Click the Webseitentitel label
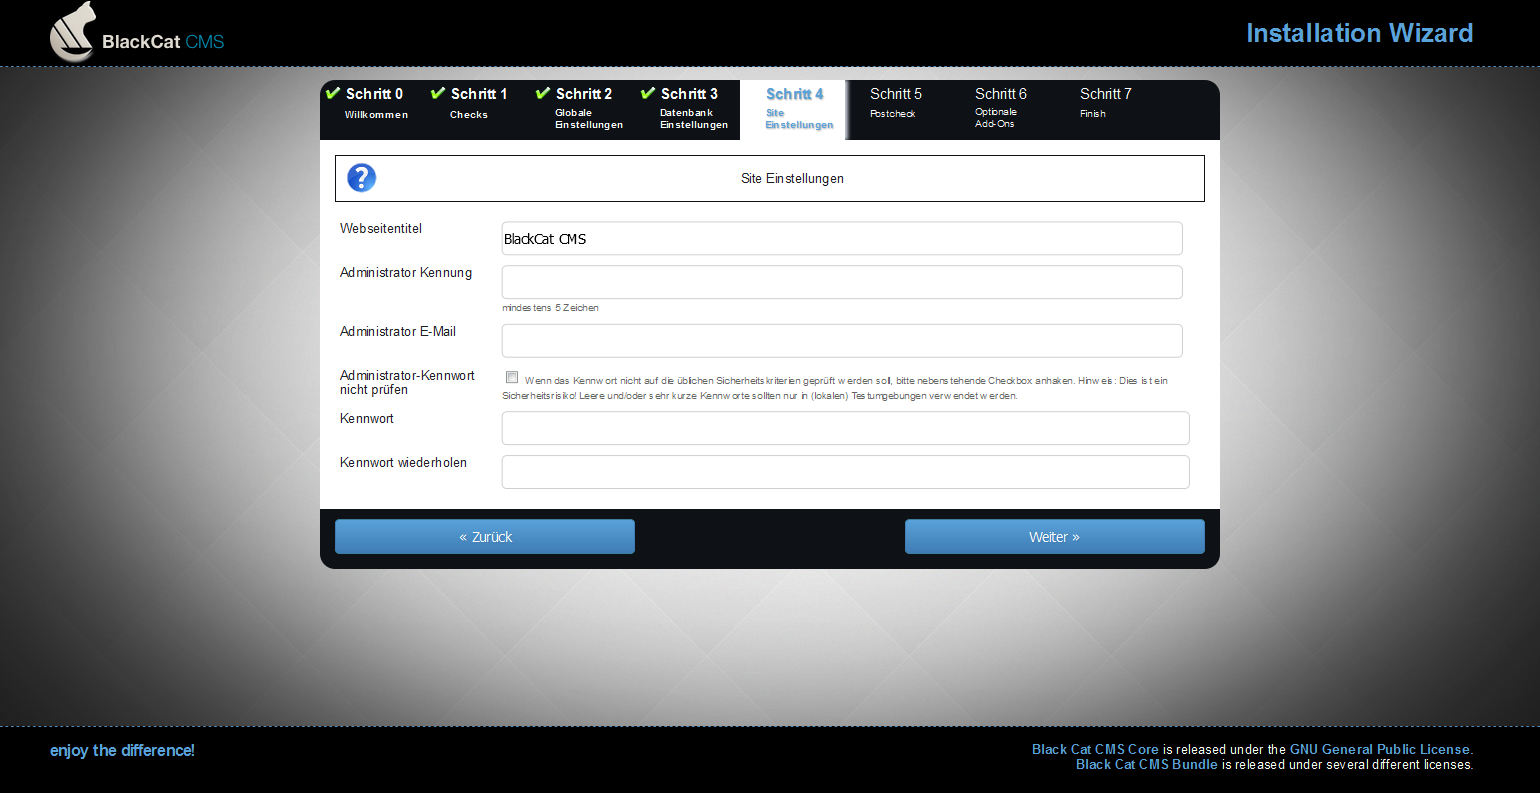The width and height of the screenshot is (1540, 793). 381,229
